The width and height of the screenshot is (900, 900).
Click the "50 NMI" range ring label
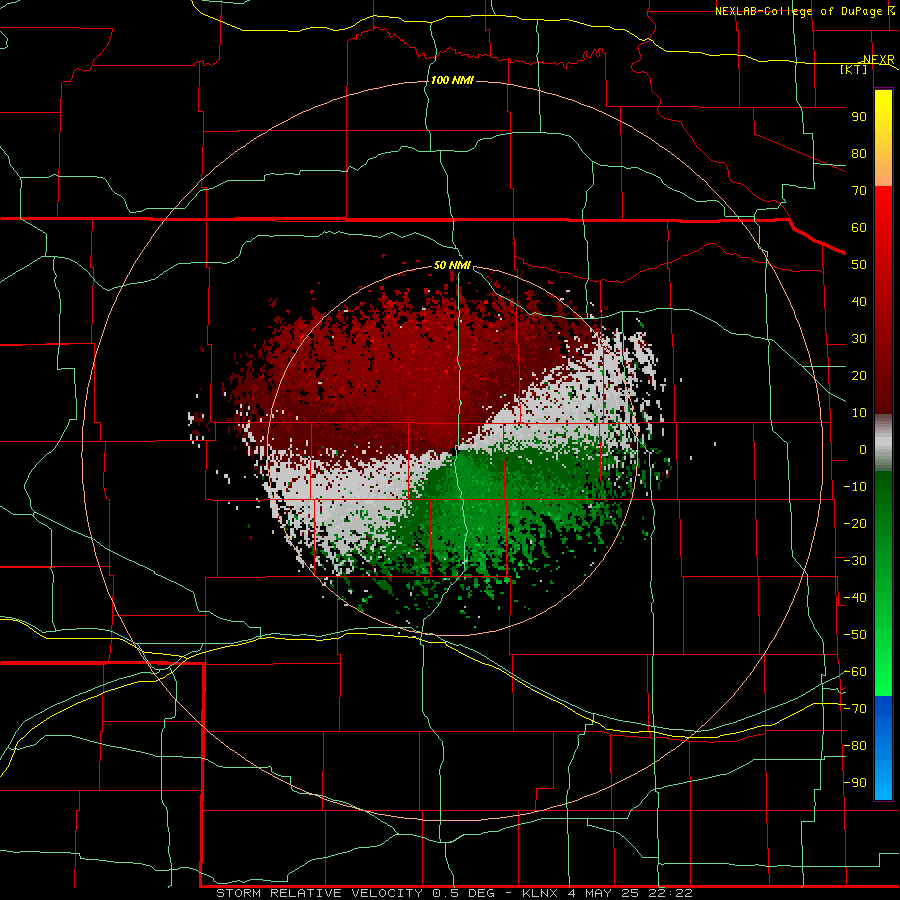point(452,265)
